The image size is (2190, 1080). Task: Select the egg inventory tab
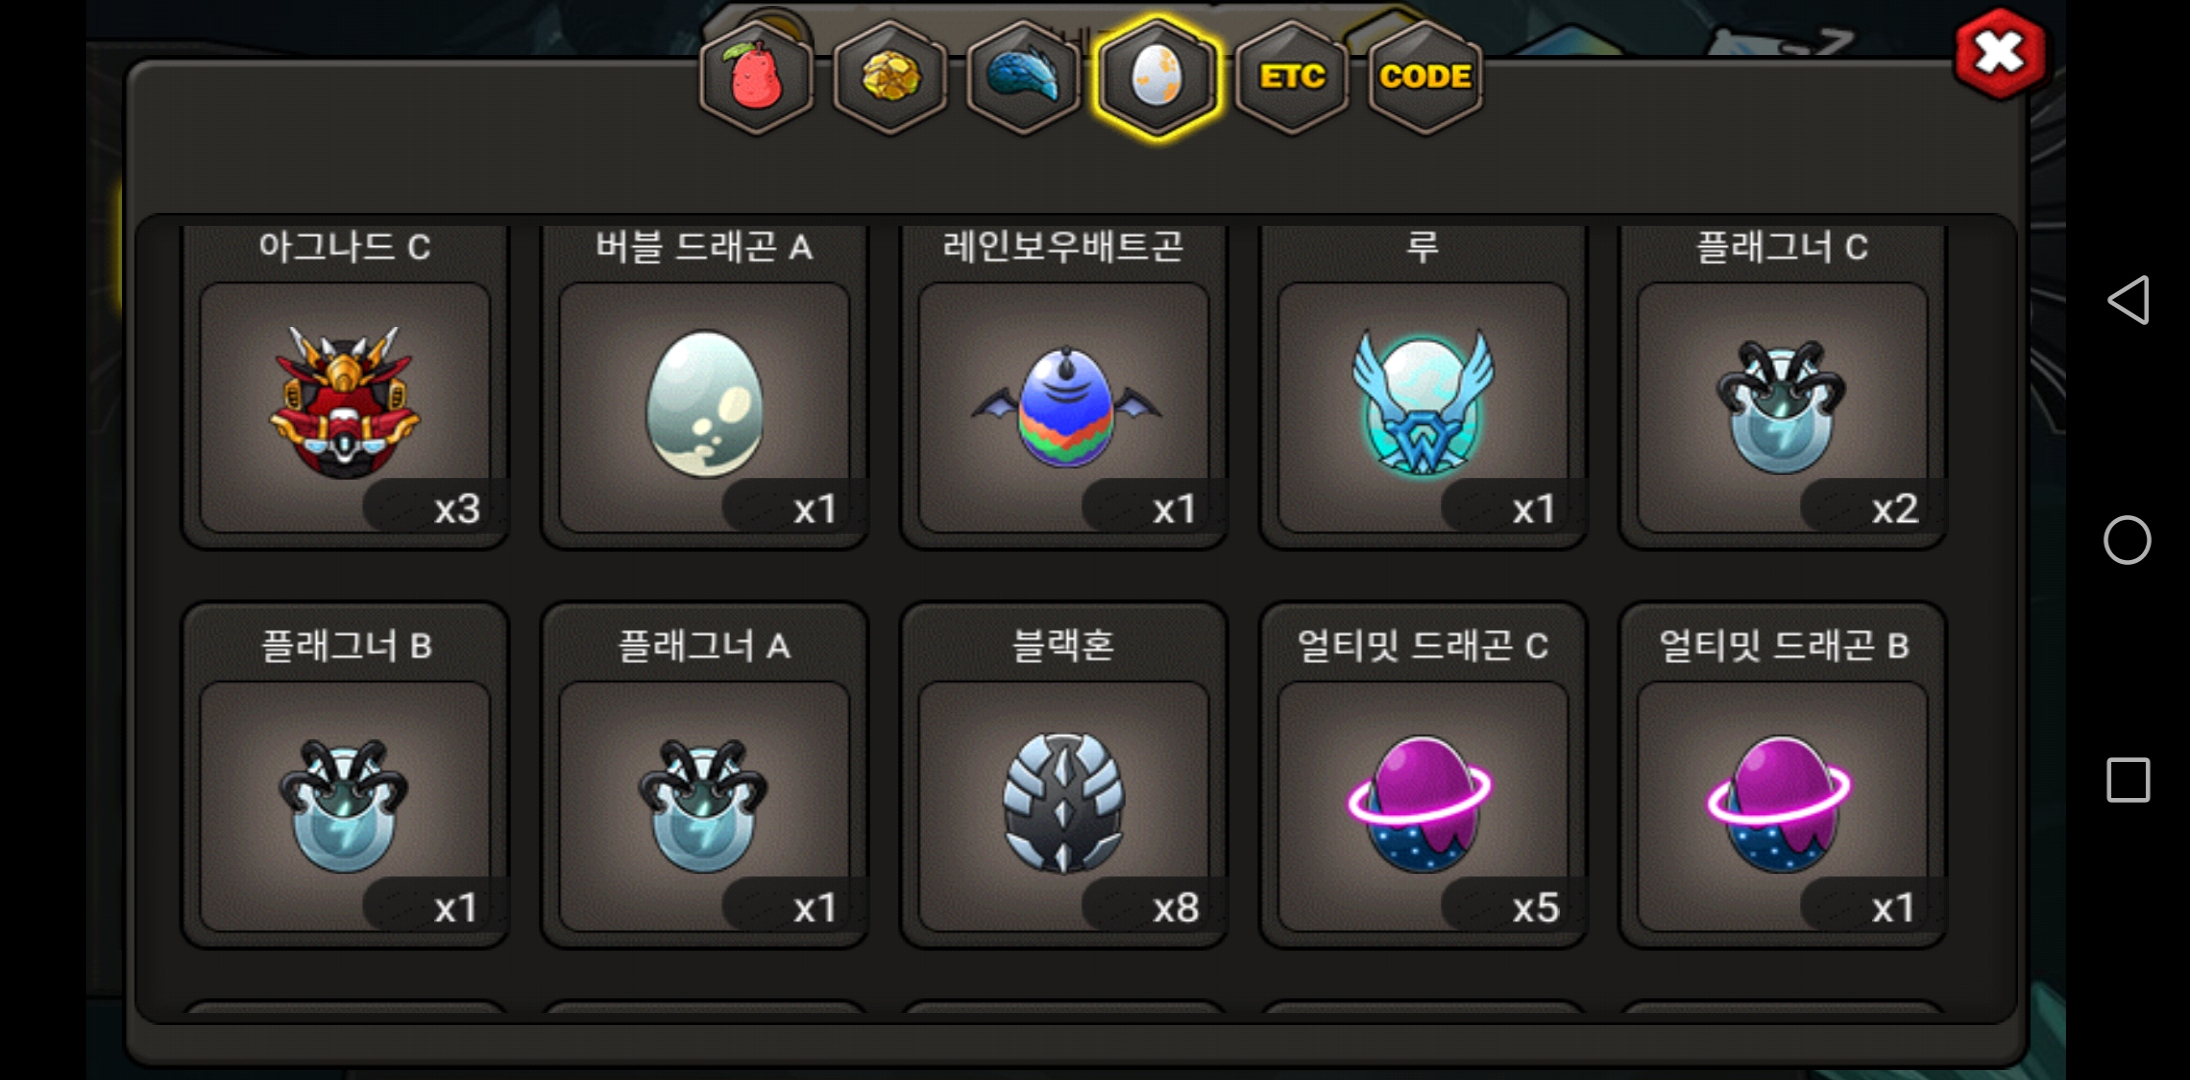[1157, 77]
